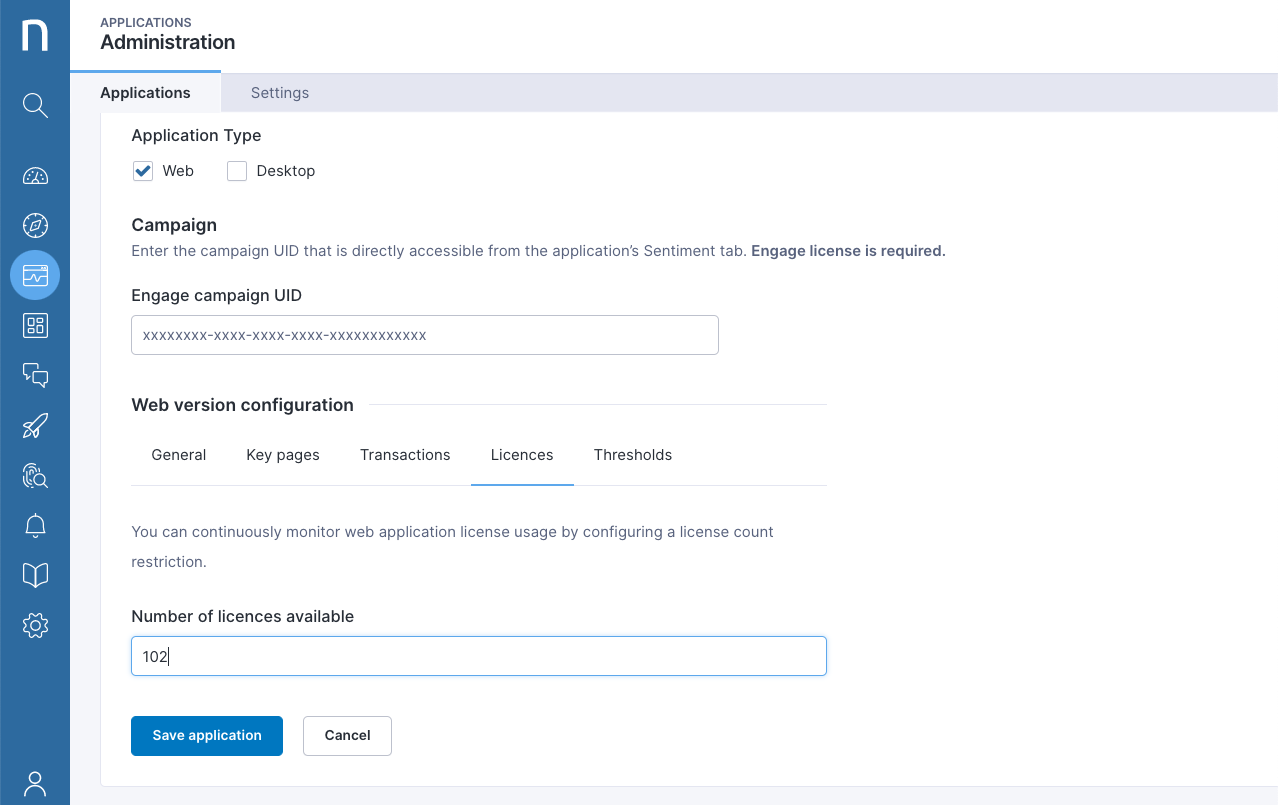The height and width of the screenshot is (805, 1278).
Task: Uncheck the Web application type
Action: (x=142, y=170)
